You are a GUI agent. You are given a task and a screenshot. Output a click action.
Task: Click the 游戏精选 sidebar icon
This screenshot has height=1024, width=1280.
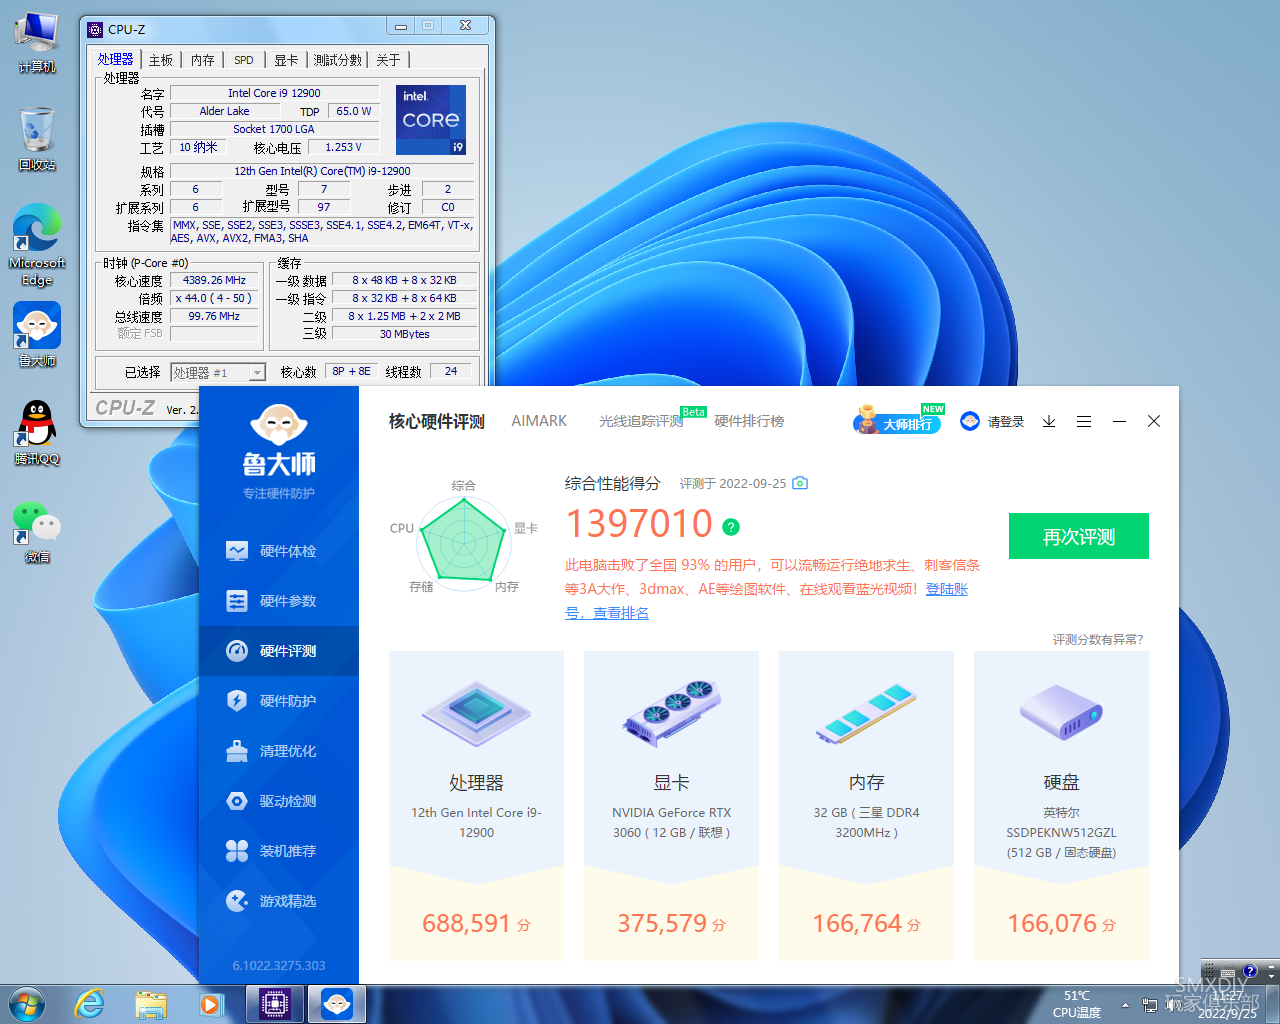pos(237,901)
